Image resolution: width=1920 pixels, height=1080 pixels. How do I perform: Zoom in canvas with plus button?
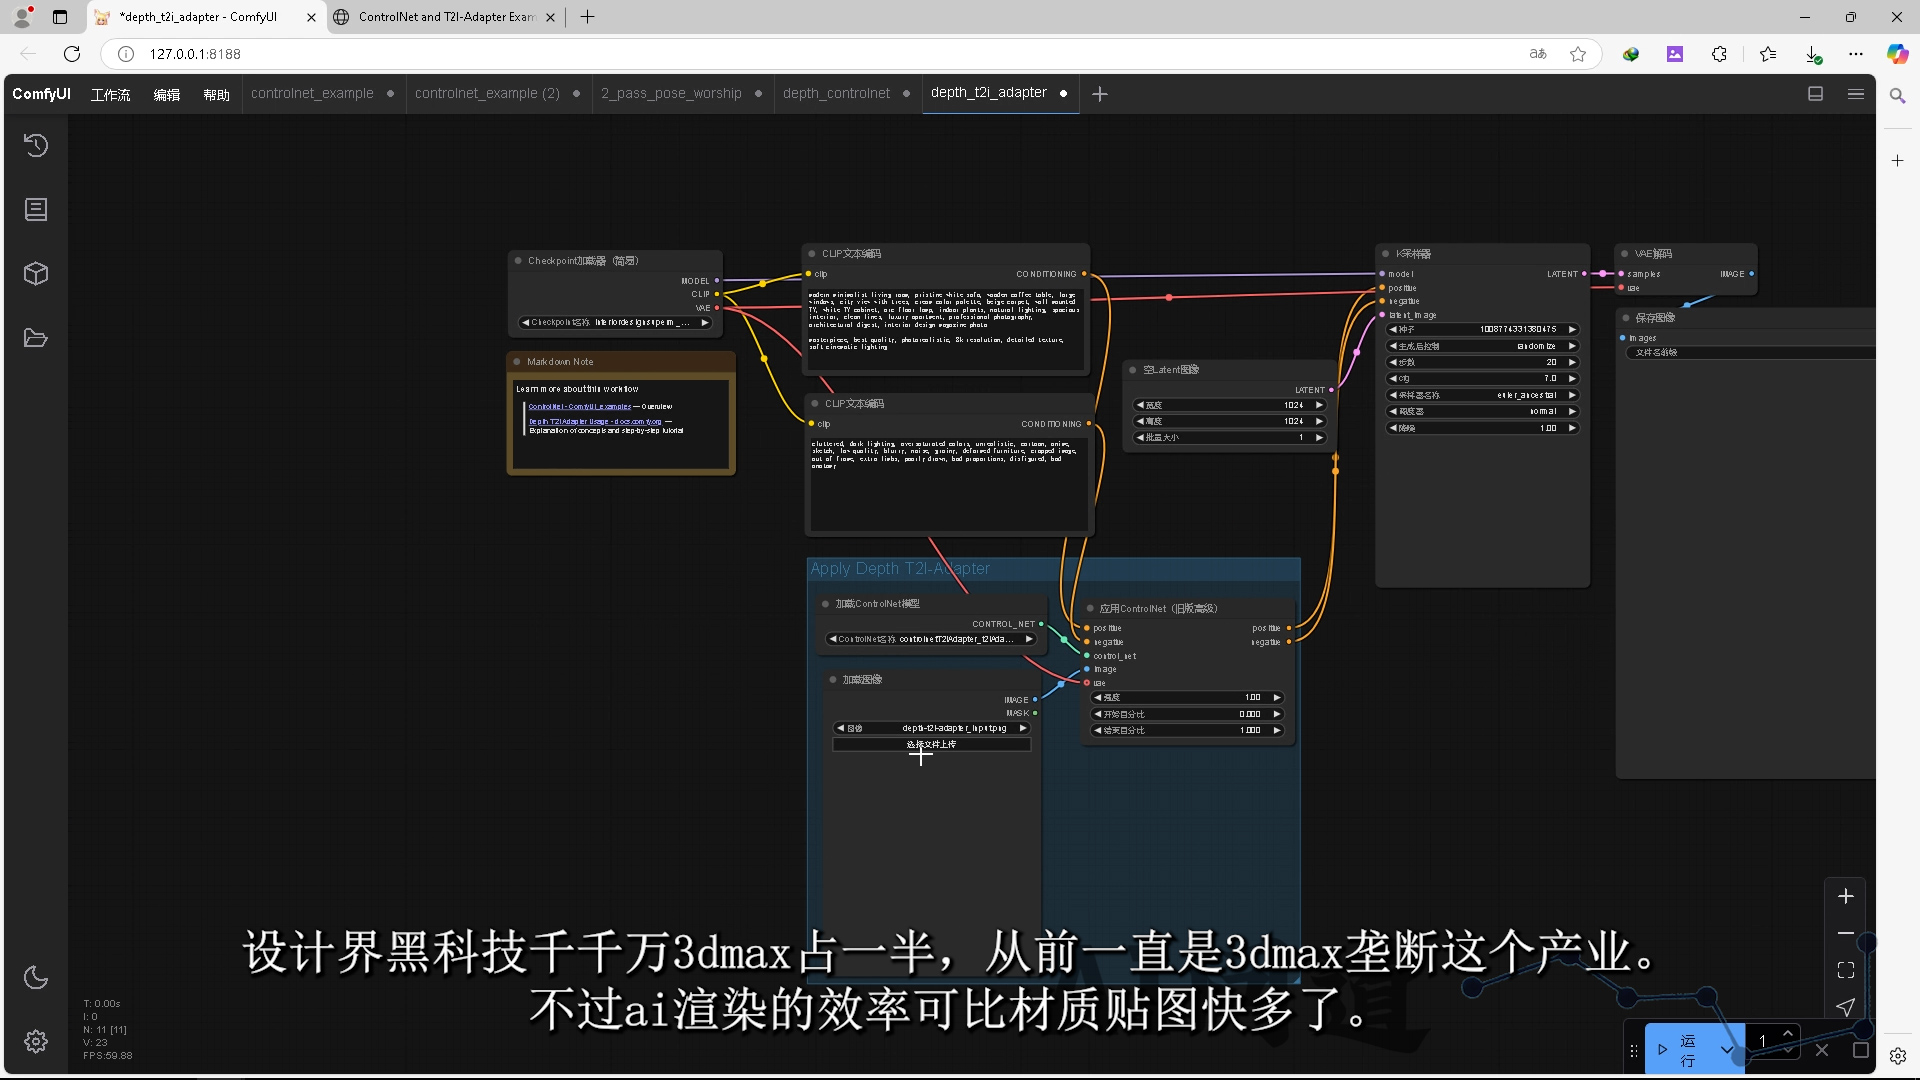coord(1846,897)
